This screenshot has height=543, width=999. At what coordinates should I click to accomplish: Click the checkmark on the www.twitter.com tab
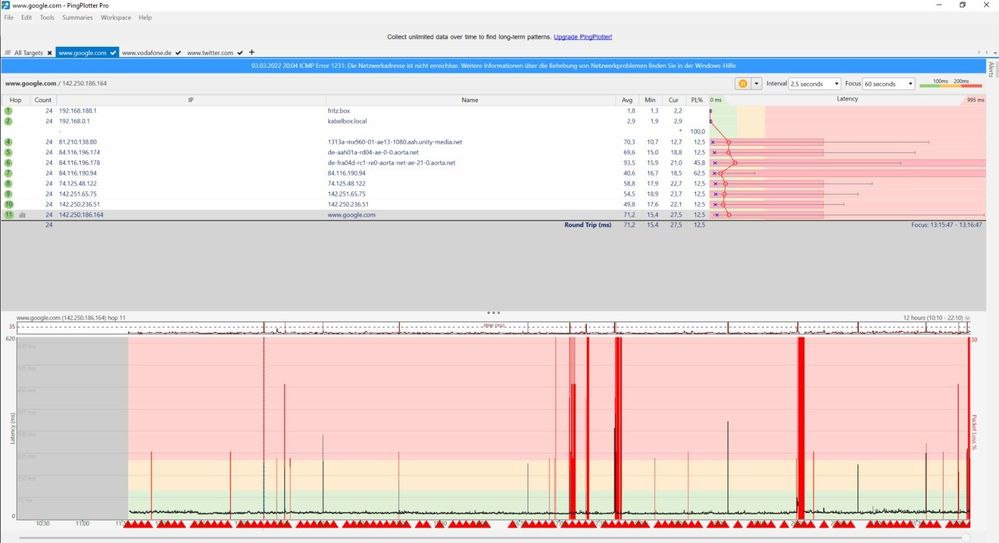240,53
